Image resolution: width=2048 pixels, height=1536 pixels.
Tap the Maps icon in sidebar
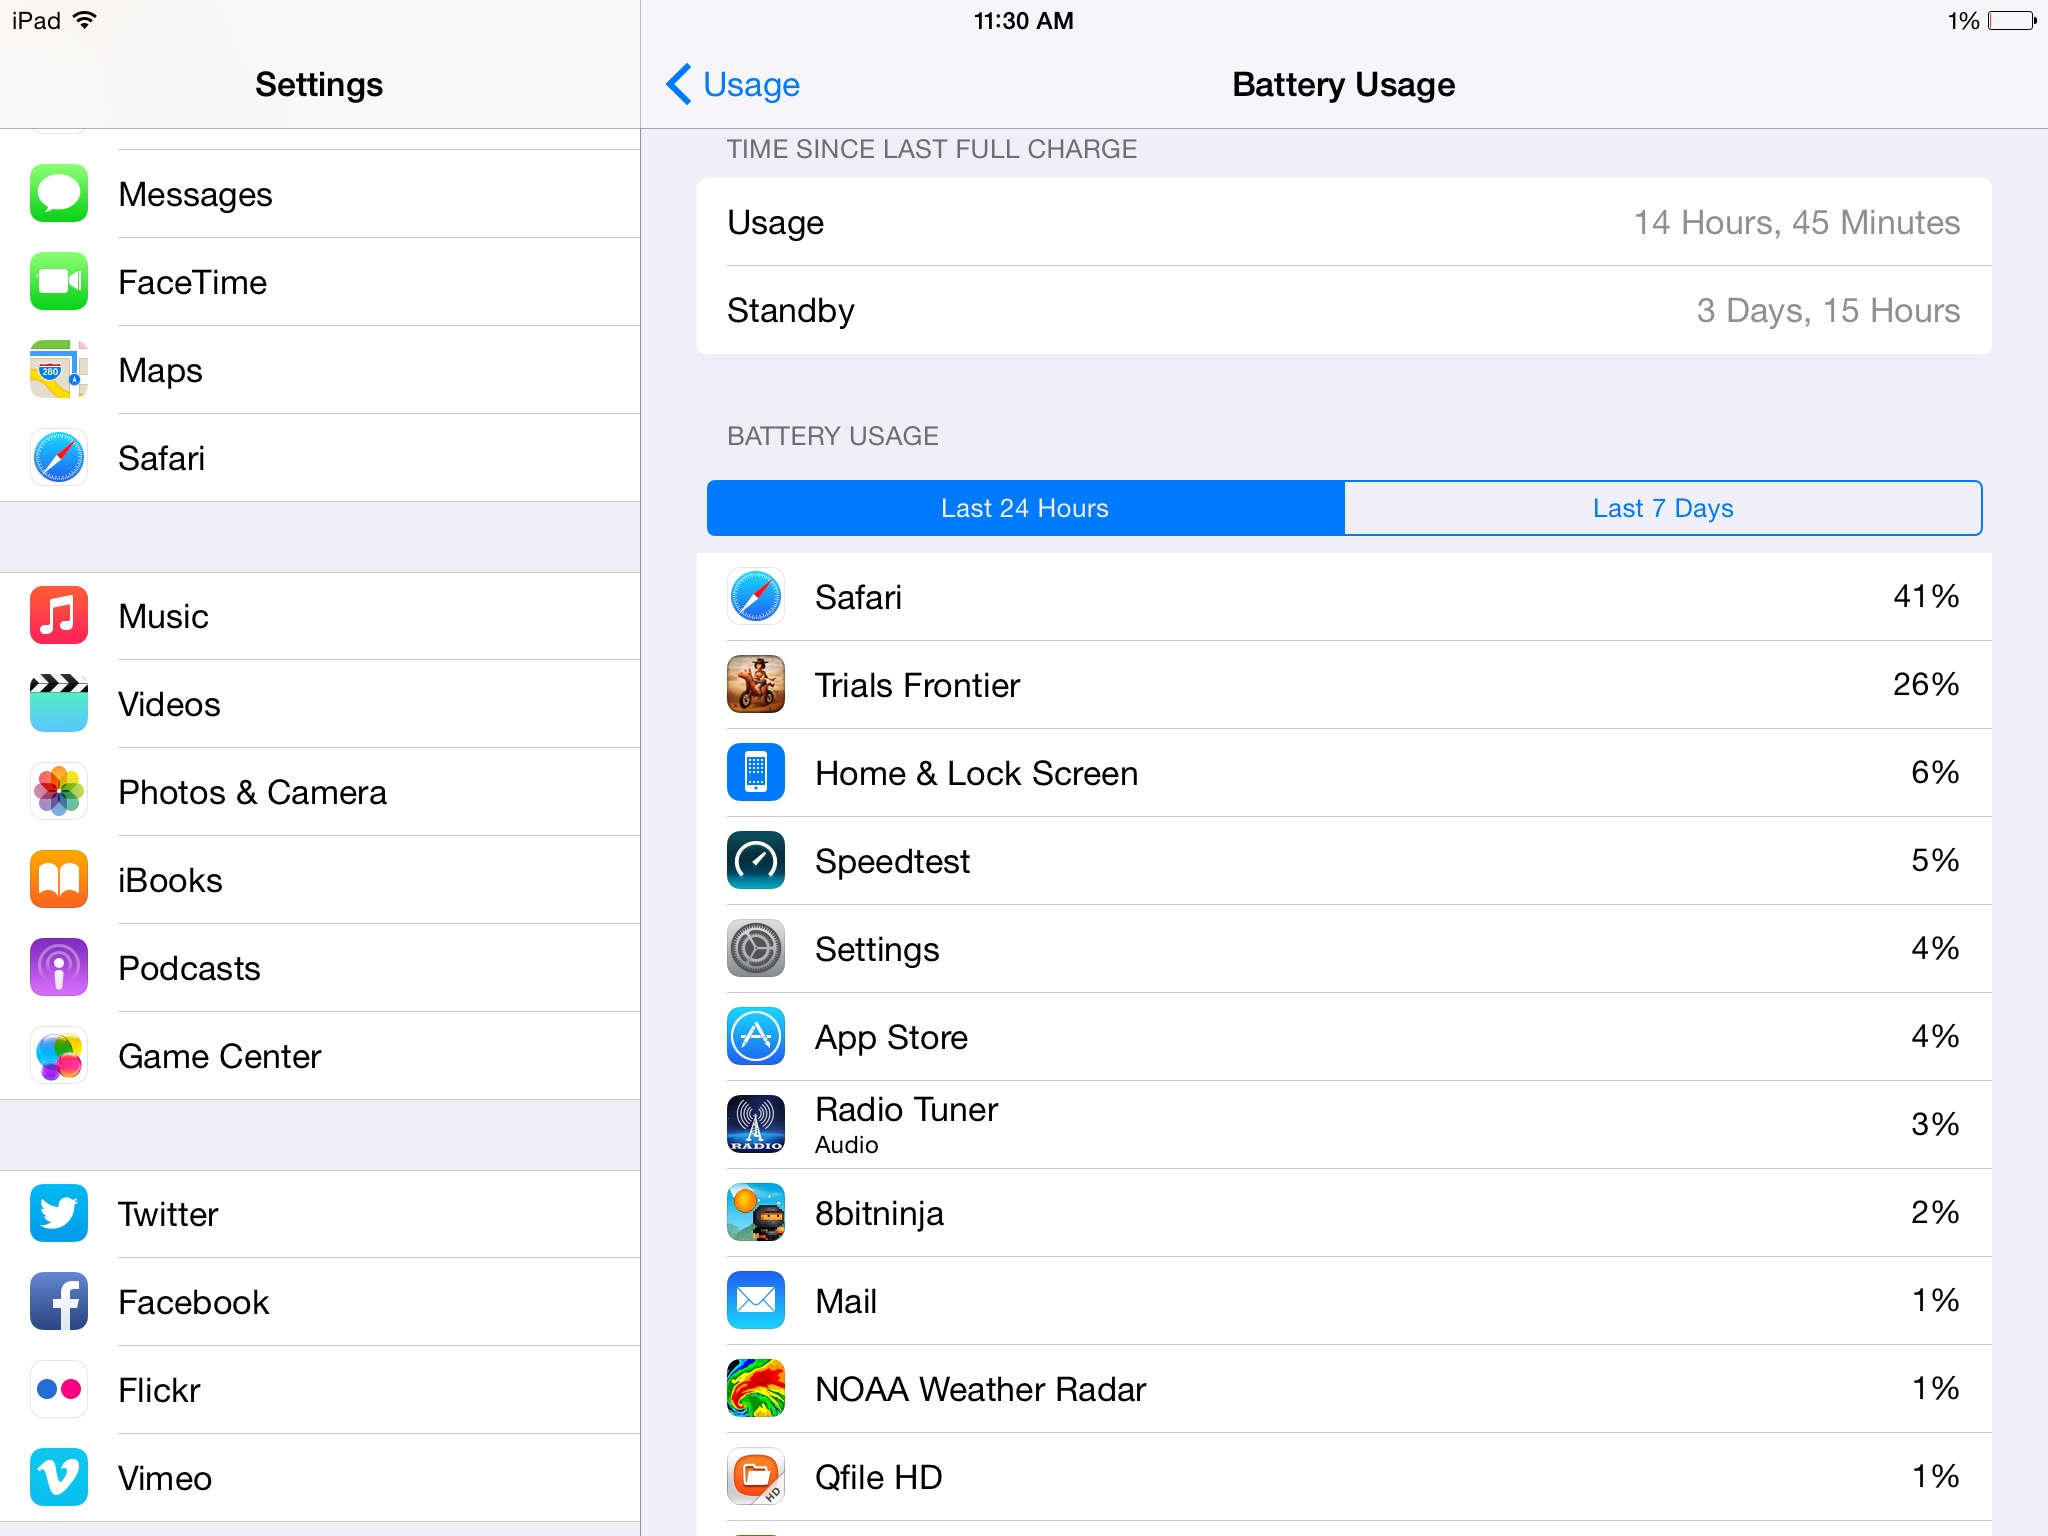tap(59, 370)
